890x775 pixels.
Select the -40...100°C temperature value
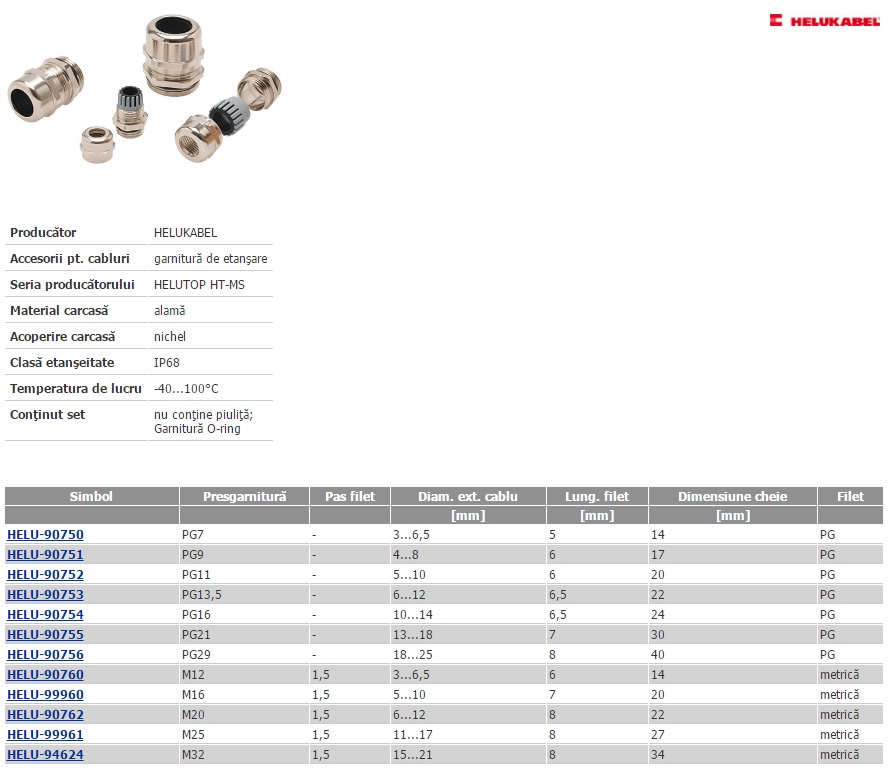click(186, 389)
